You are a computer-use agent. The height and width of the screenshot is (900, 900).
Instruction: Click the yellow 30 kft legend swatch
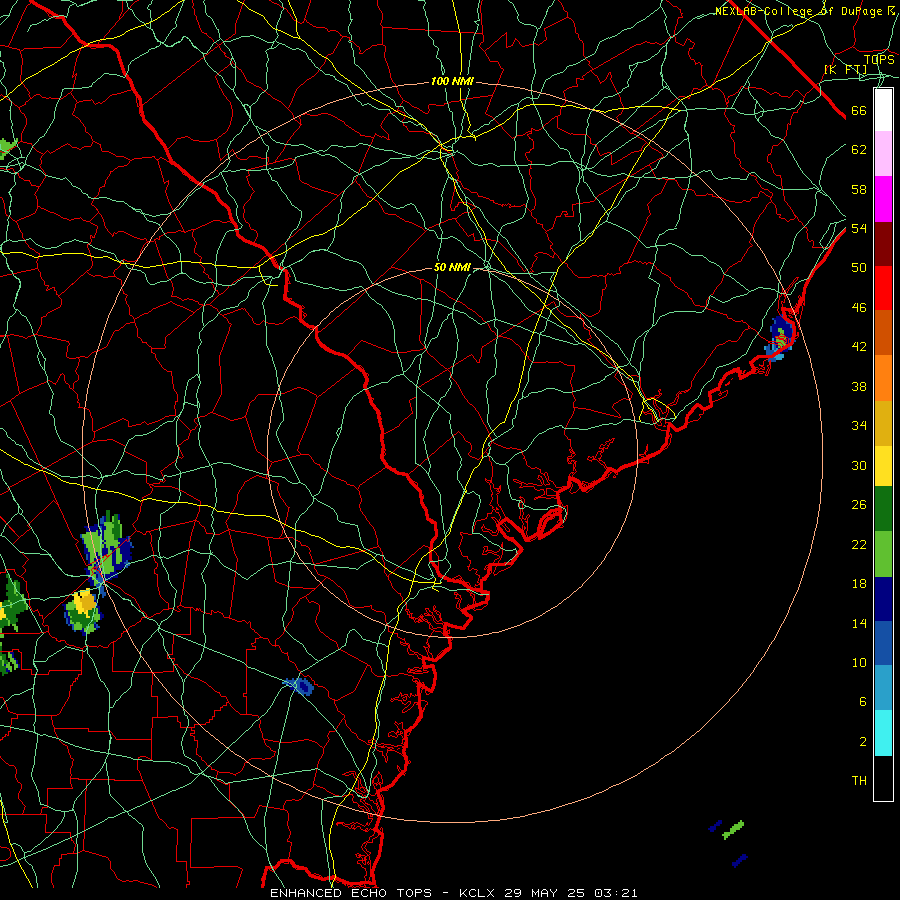[883, 466]
